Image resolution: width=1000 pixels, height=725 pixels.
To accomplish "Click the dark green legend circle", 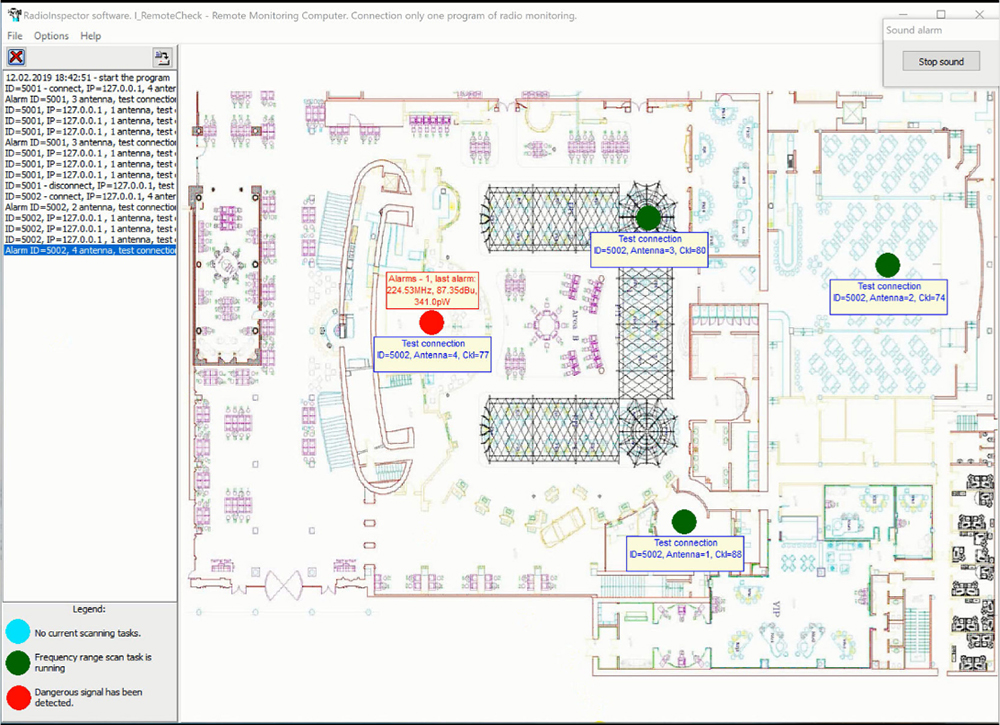I will click(17, 663).
